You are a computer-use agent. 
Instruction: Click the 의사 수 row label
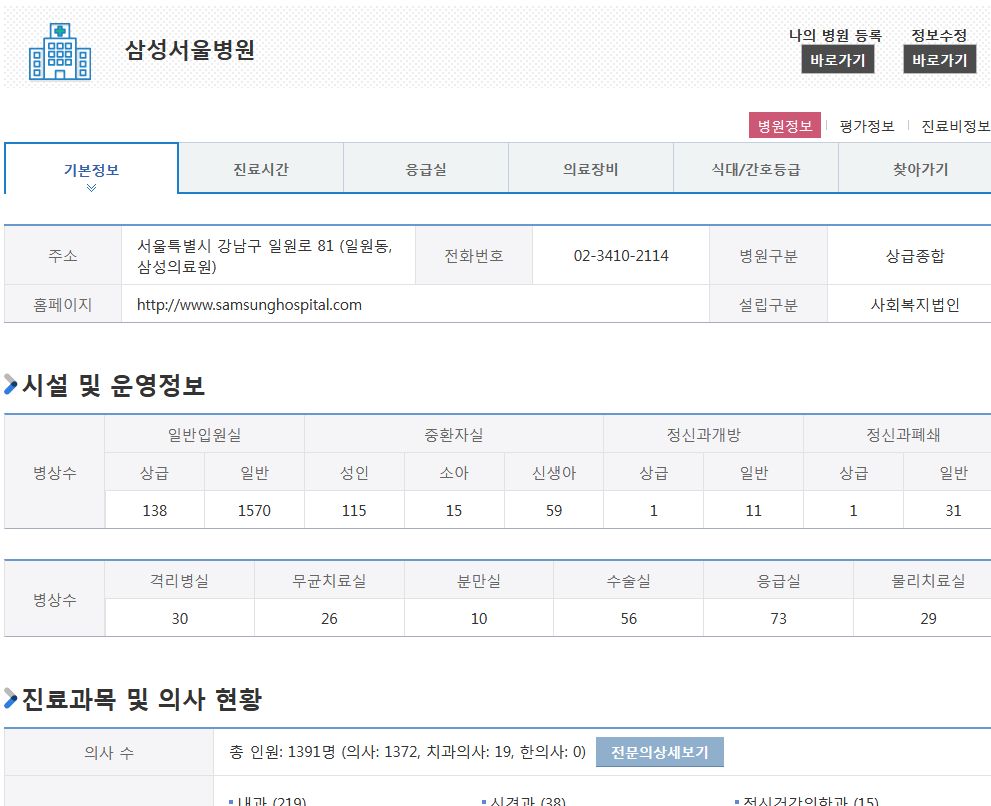point(109,752)
